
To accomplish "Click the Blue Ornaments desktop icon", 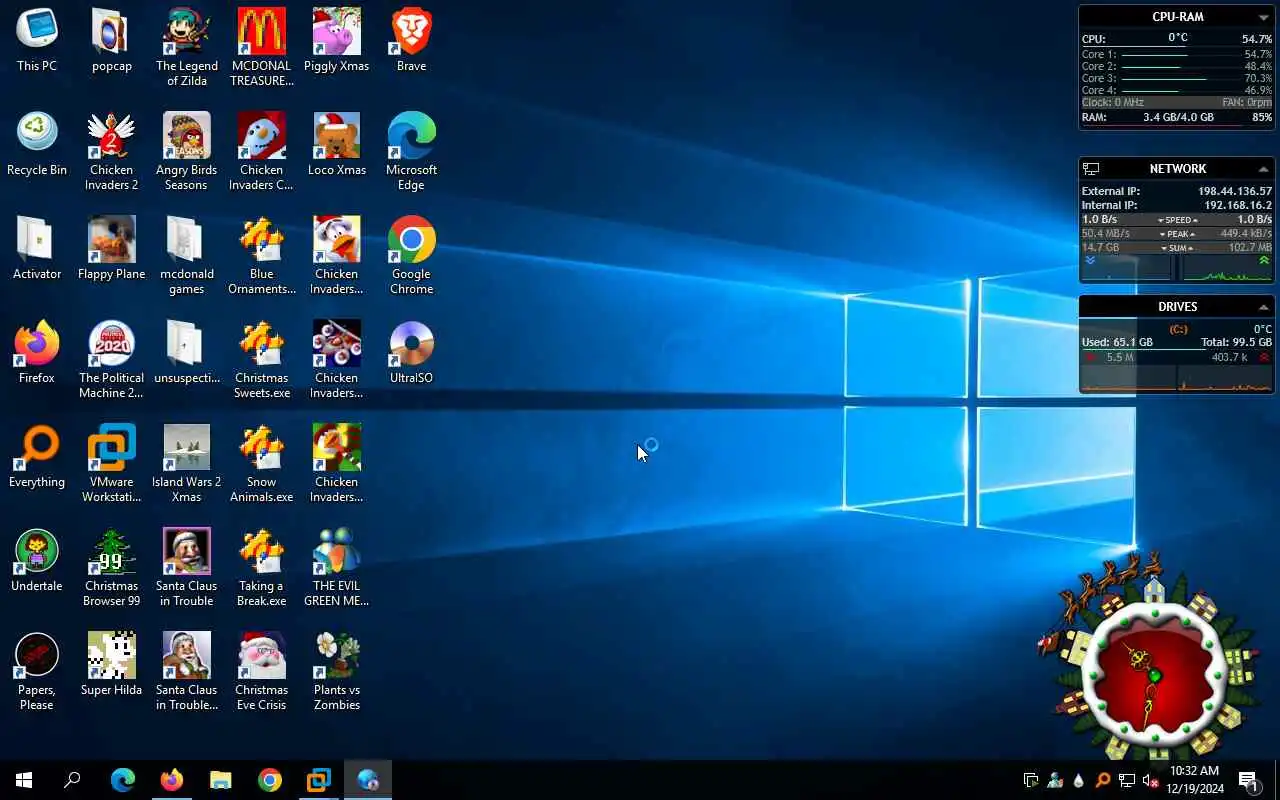I will (262, 255).
